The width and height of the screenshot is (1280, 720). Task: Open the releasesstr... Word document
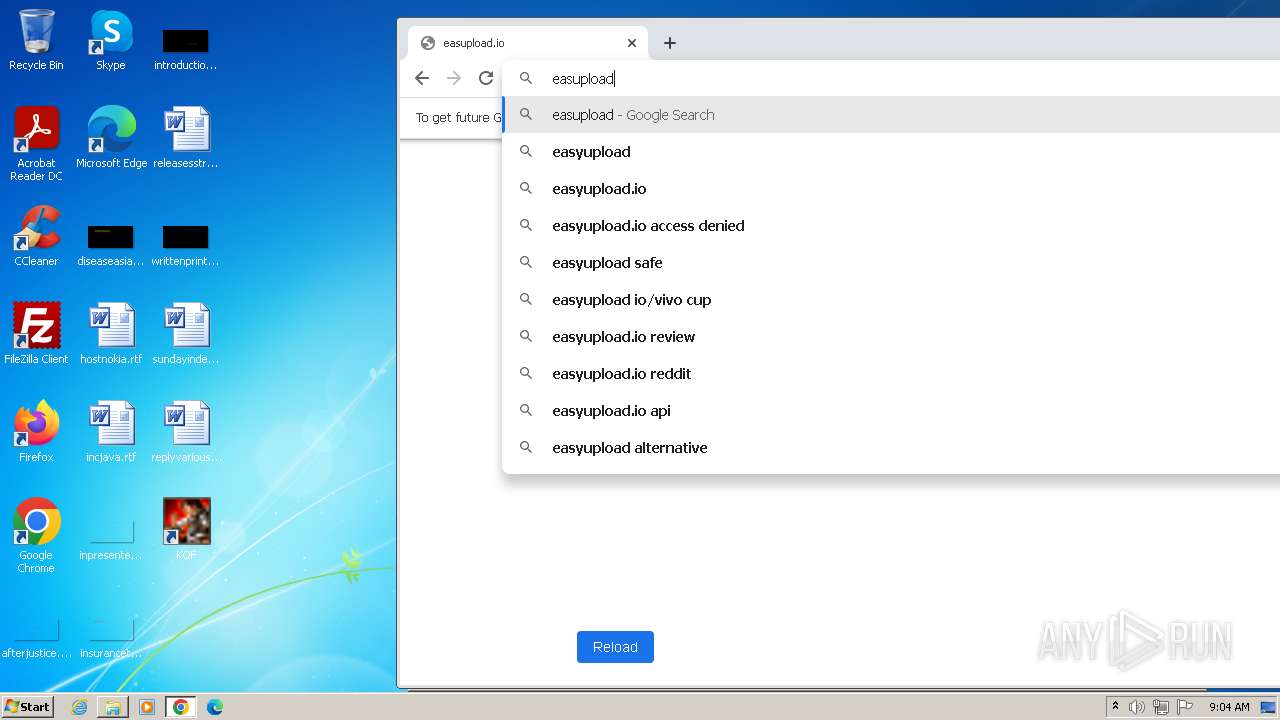[186, 137]
